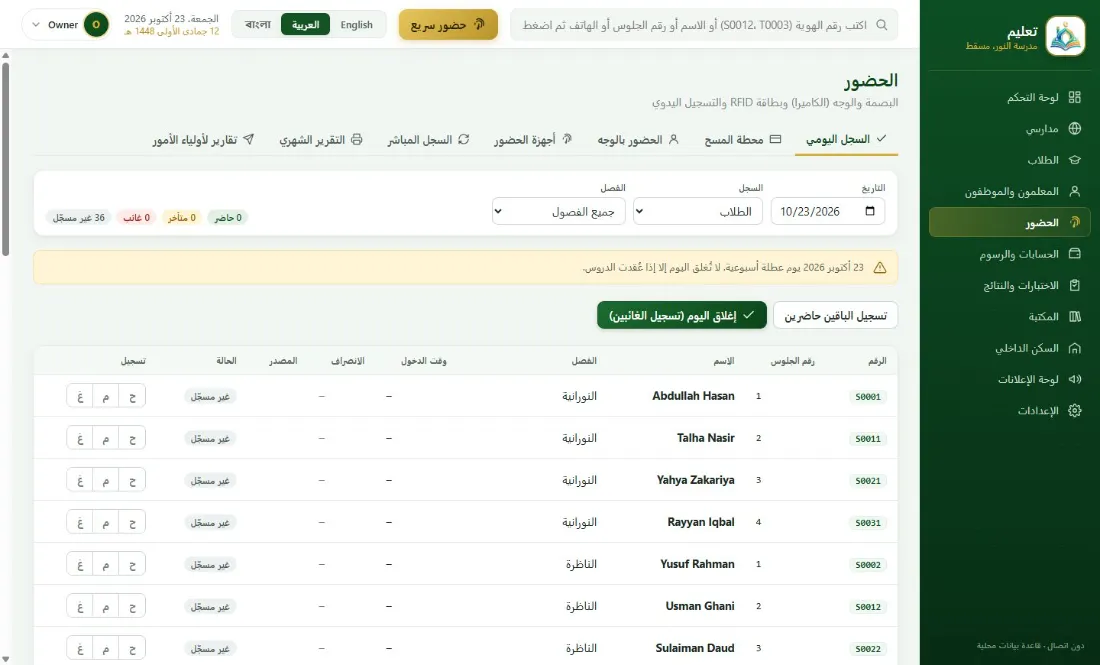Click the warning triangle in holiday notice

(x=880, y=267)
